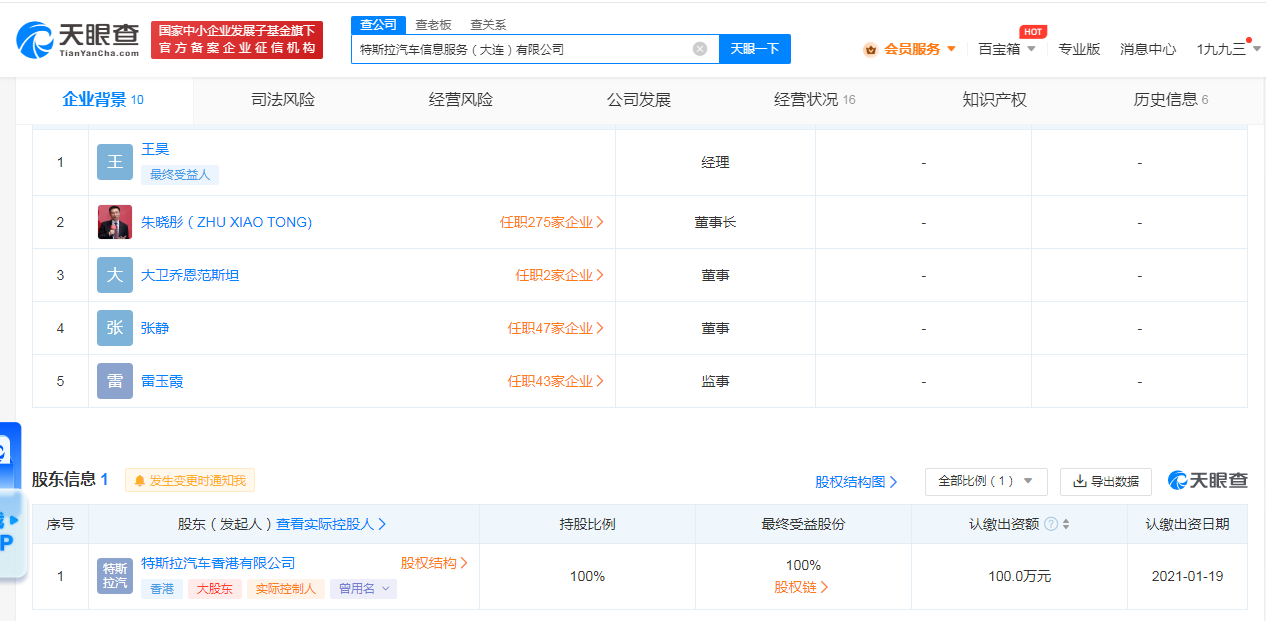The height and width of the screenshot is (621, 1266).
Task: Select the 查老板 search tab
Action: 434,25
